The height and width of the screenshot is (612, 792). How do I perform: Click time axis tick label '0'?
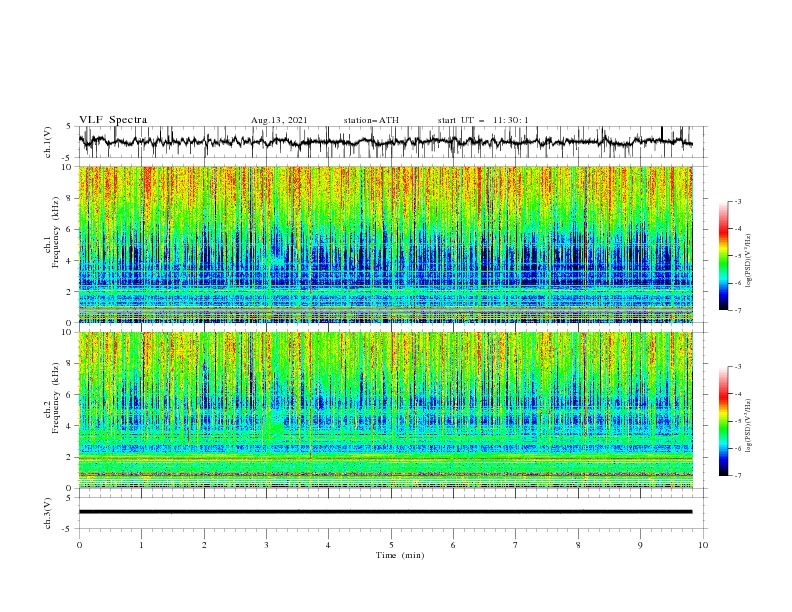79,545
